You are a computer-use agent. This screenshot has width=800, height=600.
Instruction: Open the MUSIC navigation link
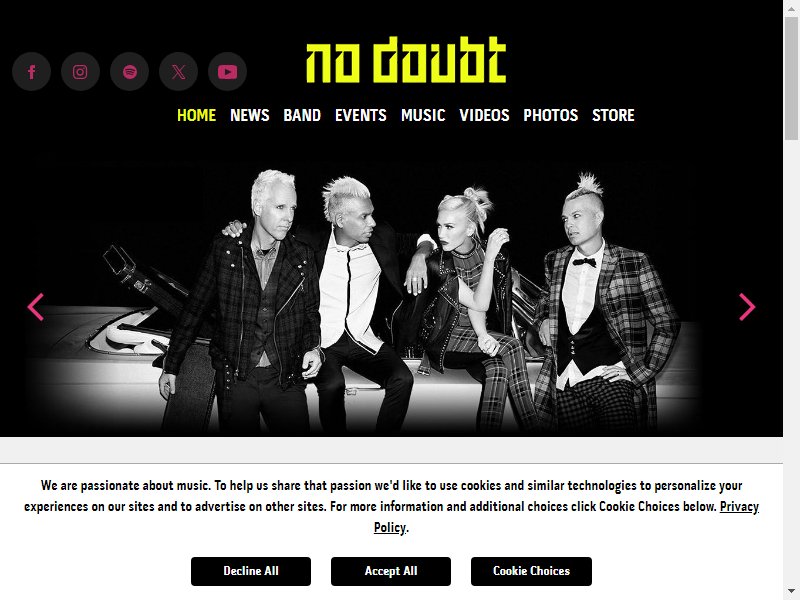[x=423, y=115]
